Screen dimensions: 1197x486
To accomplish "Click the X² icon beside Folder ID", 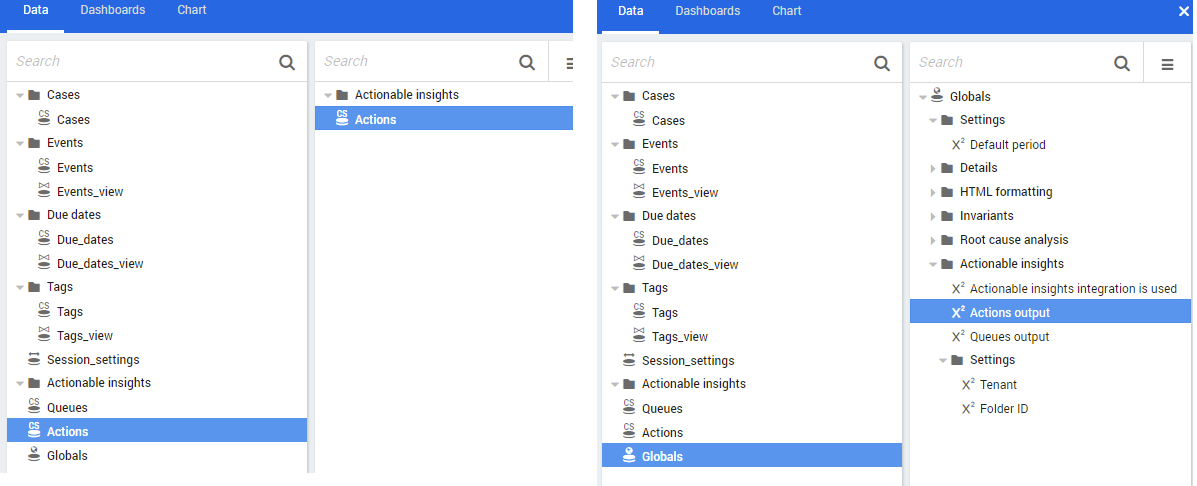I will click(x=967, y=408).
